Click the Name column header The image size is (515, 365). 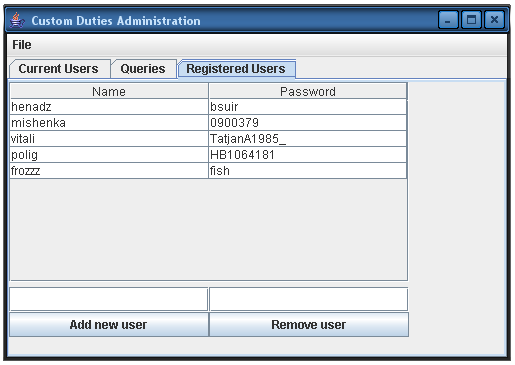click(x=109, y=91)
